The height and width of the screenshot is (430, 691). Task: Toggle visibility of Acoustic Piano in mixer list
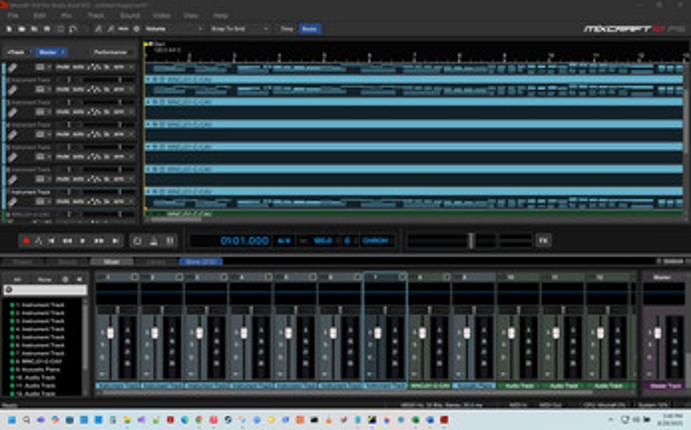[x=12, y=367]
